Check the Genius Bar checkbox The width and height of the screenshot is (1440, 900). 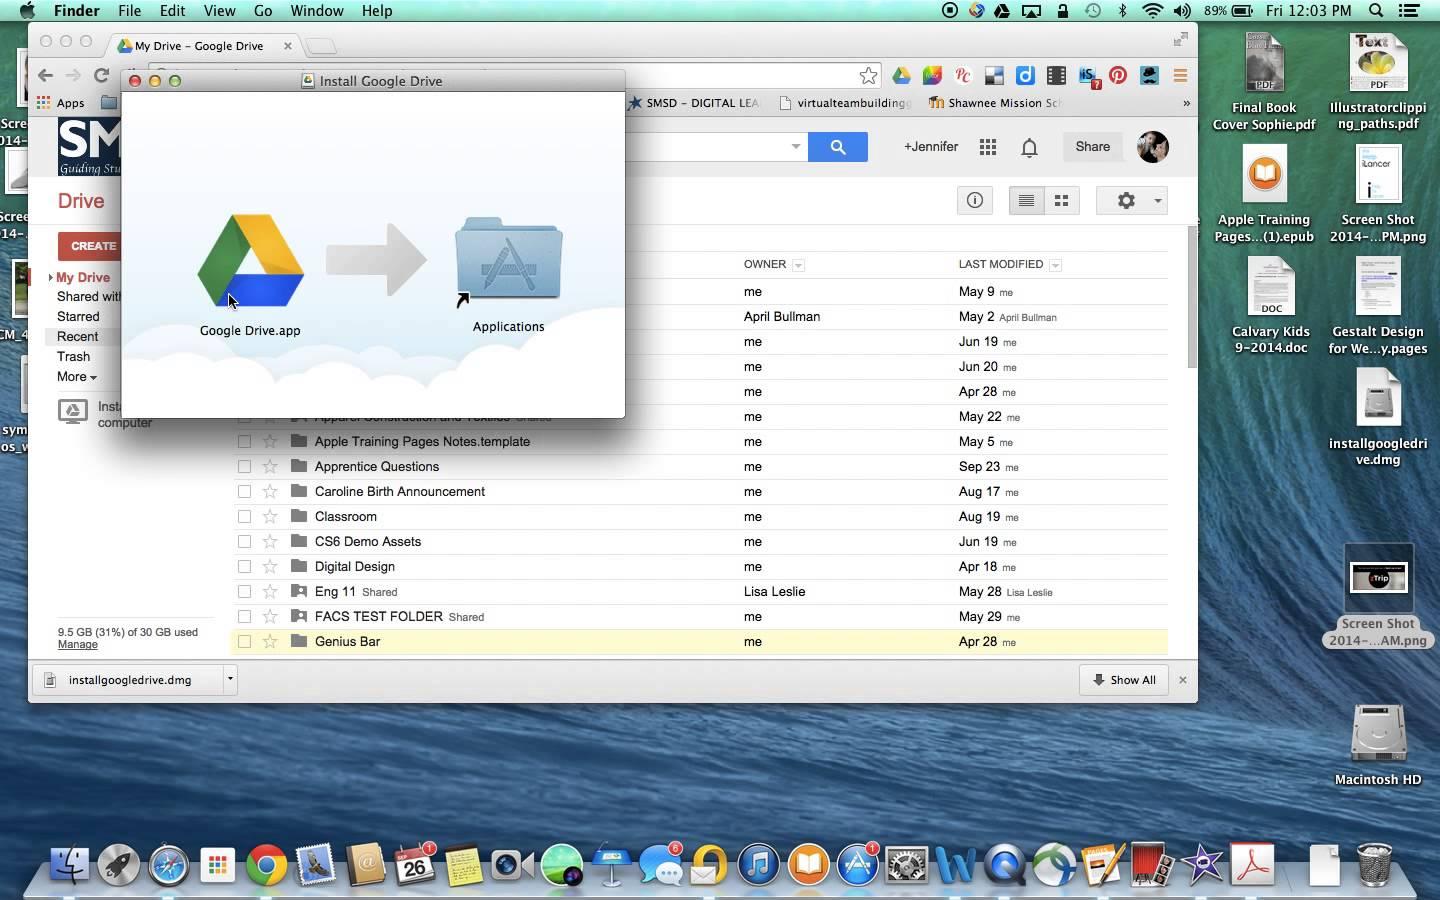click(x=244, y=642)
